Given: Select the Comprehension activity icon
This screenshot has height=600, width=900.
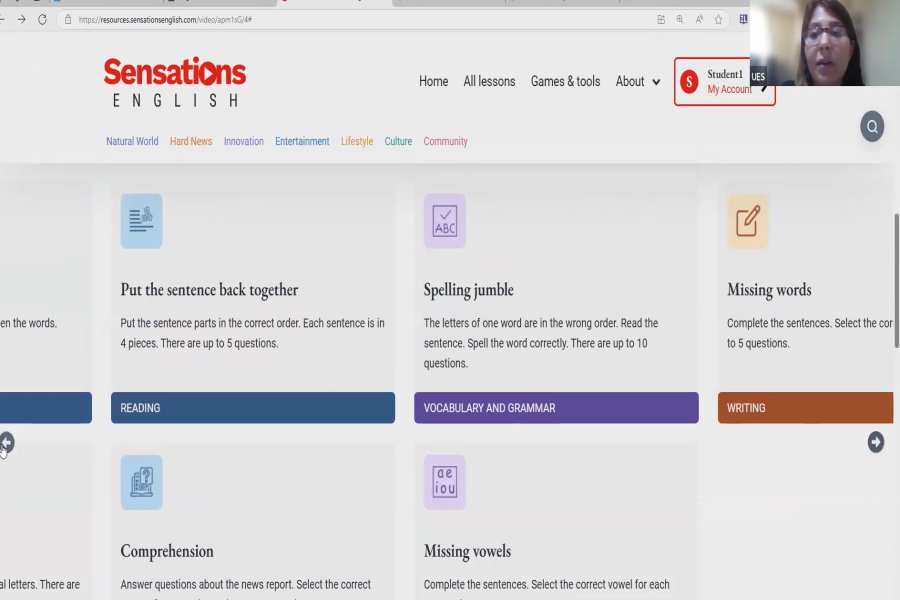Looking at the screenshot, I should tap(141, 482).
